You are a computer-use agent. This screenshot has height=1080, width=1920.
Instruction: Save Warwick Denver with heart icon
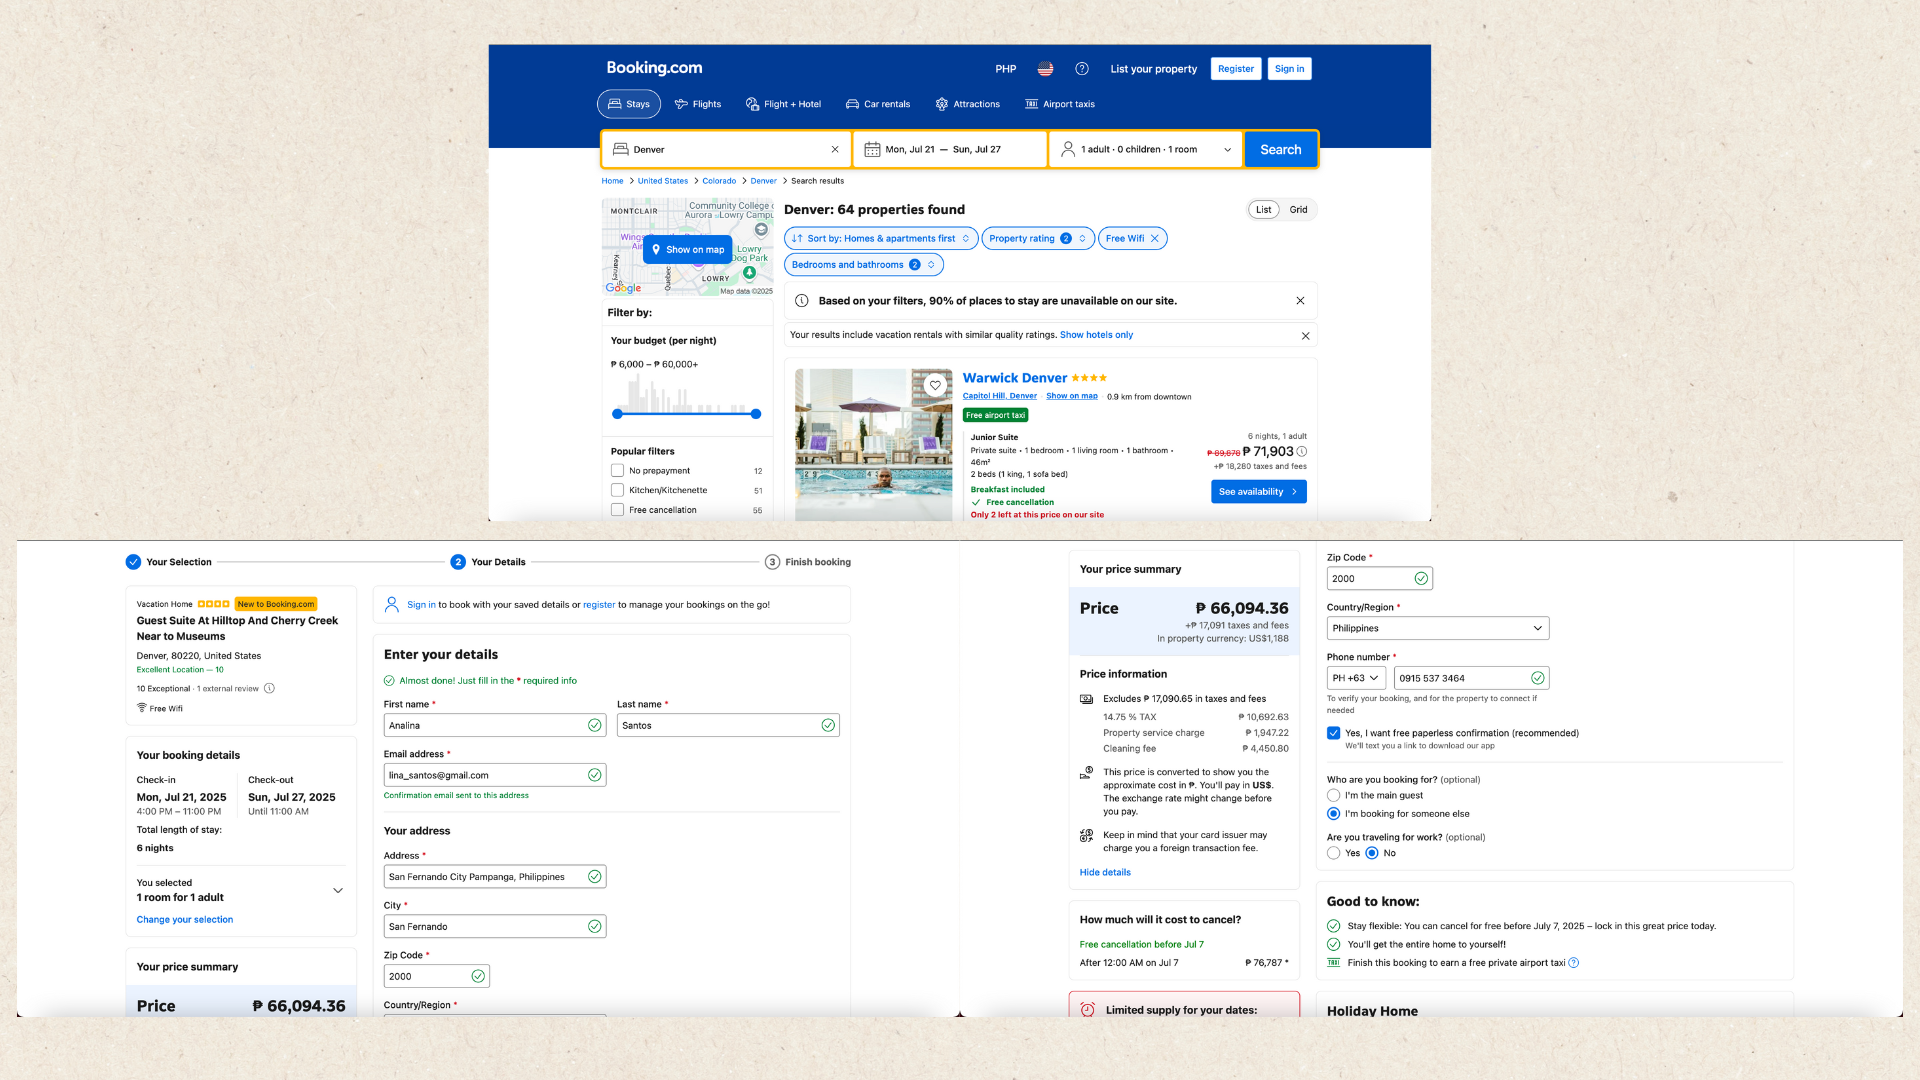[935, 385]
